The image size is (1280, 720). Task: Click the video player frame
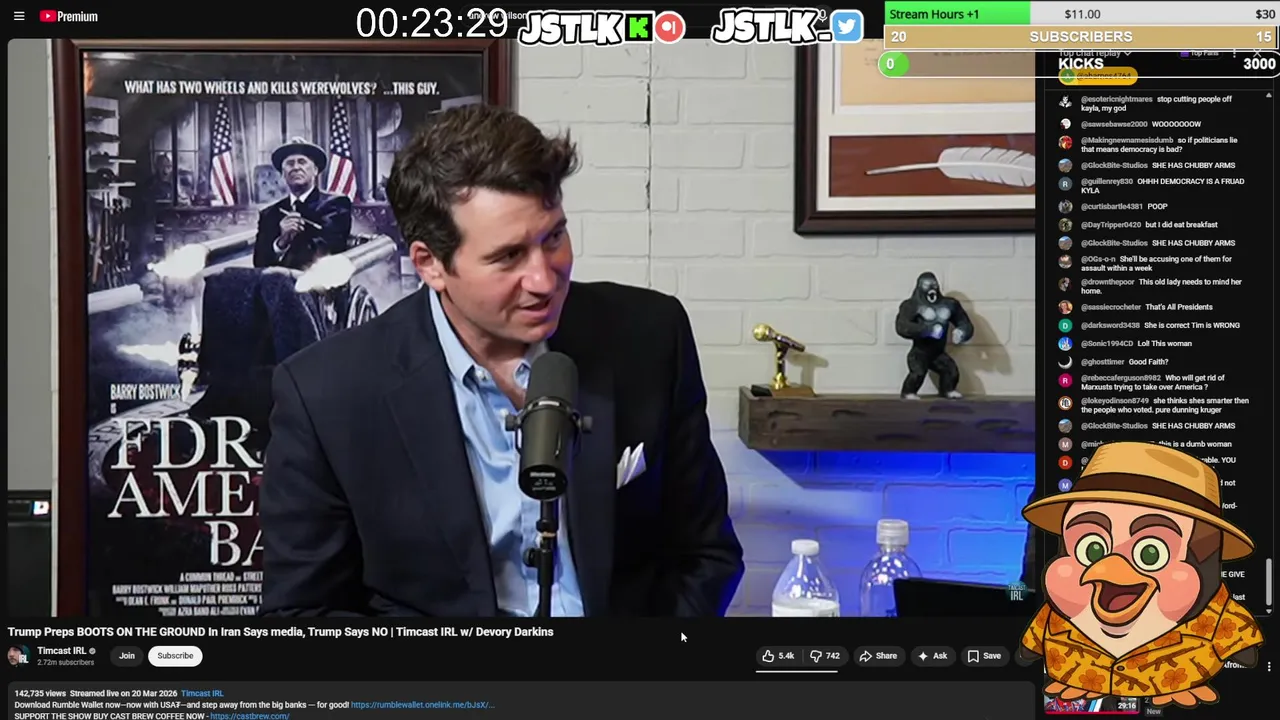(521, 328)
